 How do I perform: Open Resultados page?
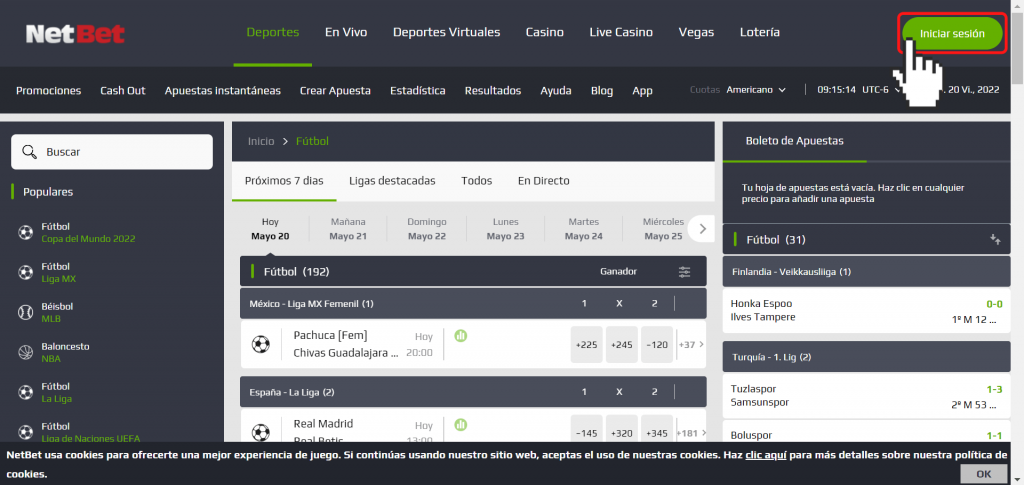[493, 91]
